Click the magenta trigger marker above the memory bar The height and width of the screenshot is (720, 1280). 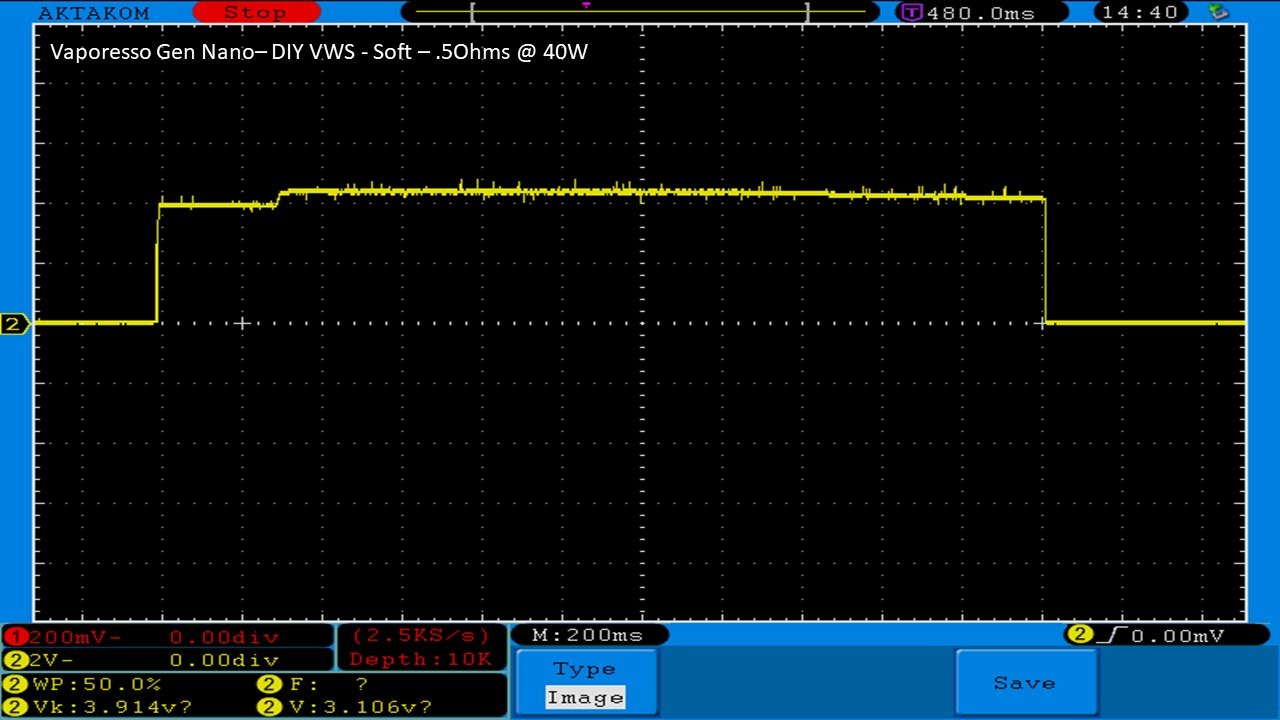pos(586,5)
